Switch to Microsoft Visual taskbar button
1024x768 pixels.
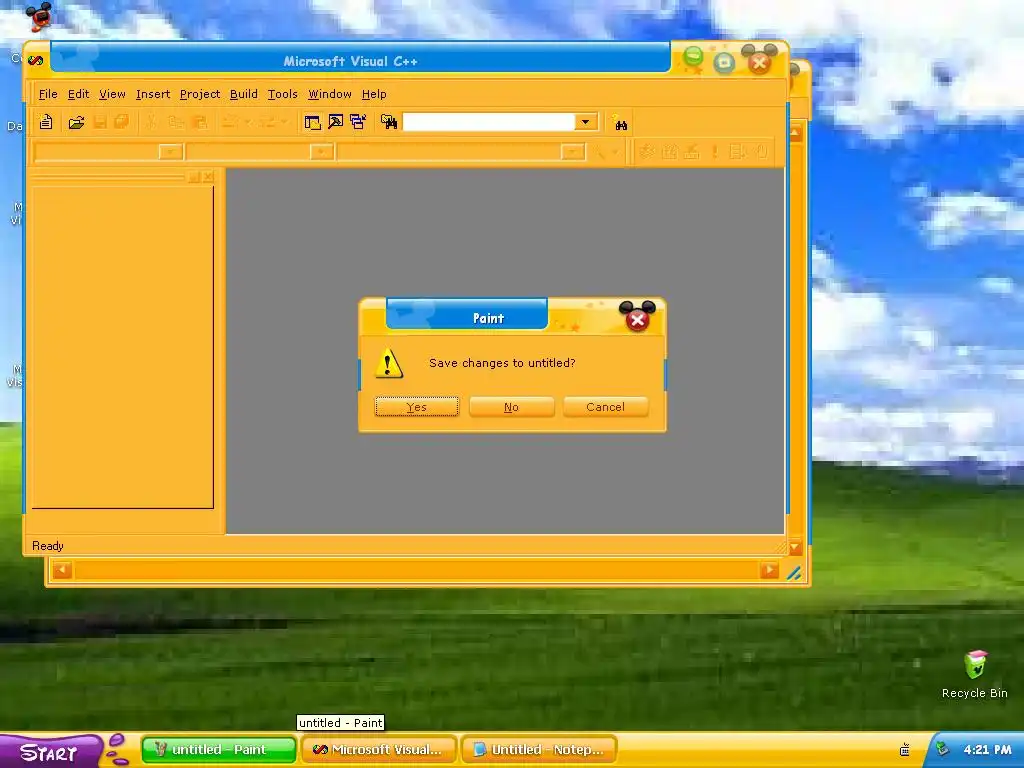[x=379, y=750]
